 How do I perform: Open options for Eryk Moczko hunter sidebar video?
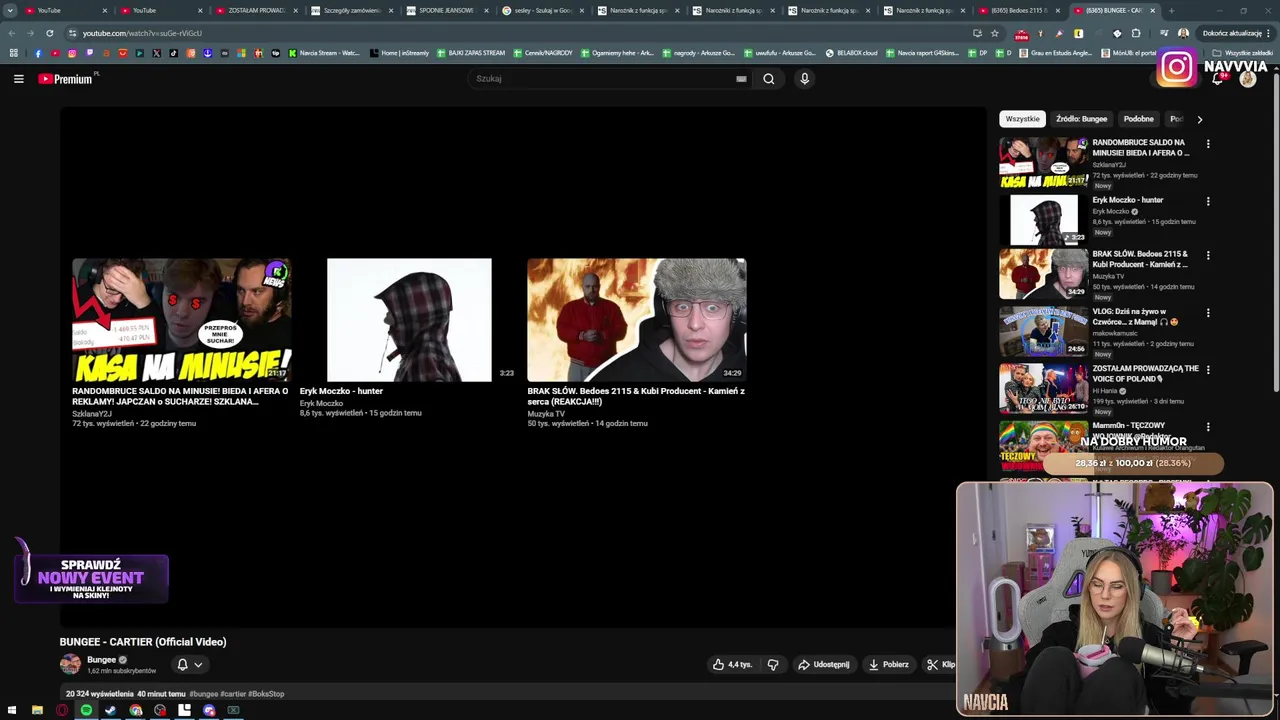[1207, 201]
